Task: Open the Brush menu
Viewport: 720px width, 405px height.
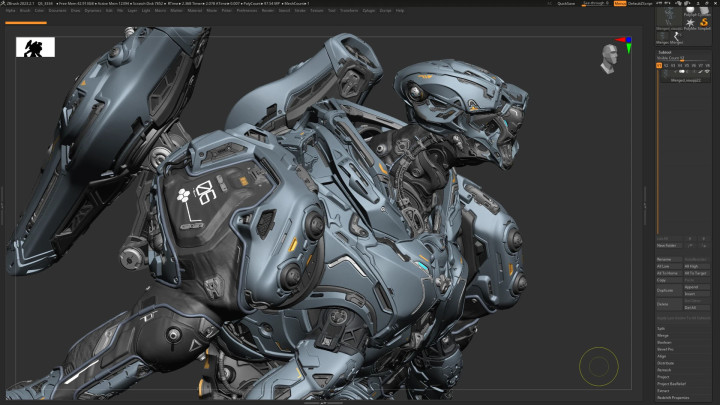Action: pos(25,11)
